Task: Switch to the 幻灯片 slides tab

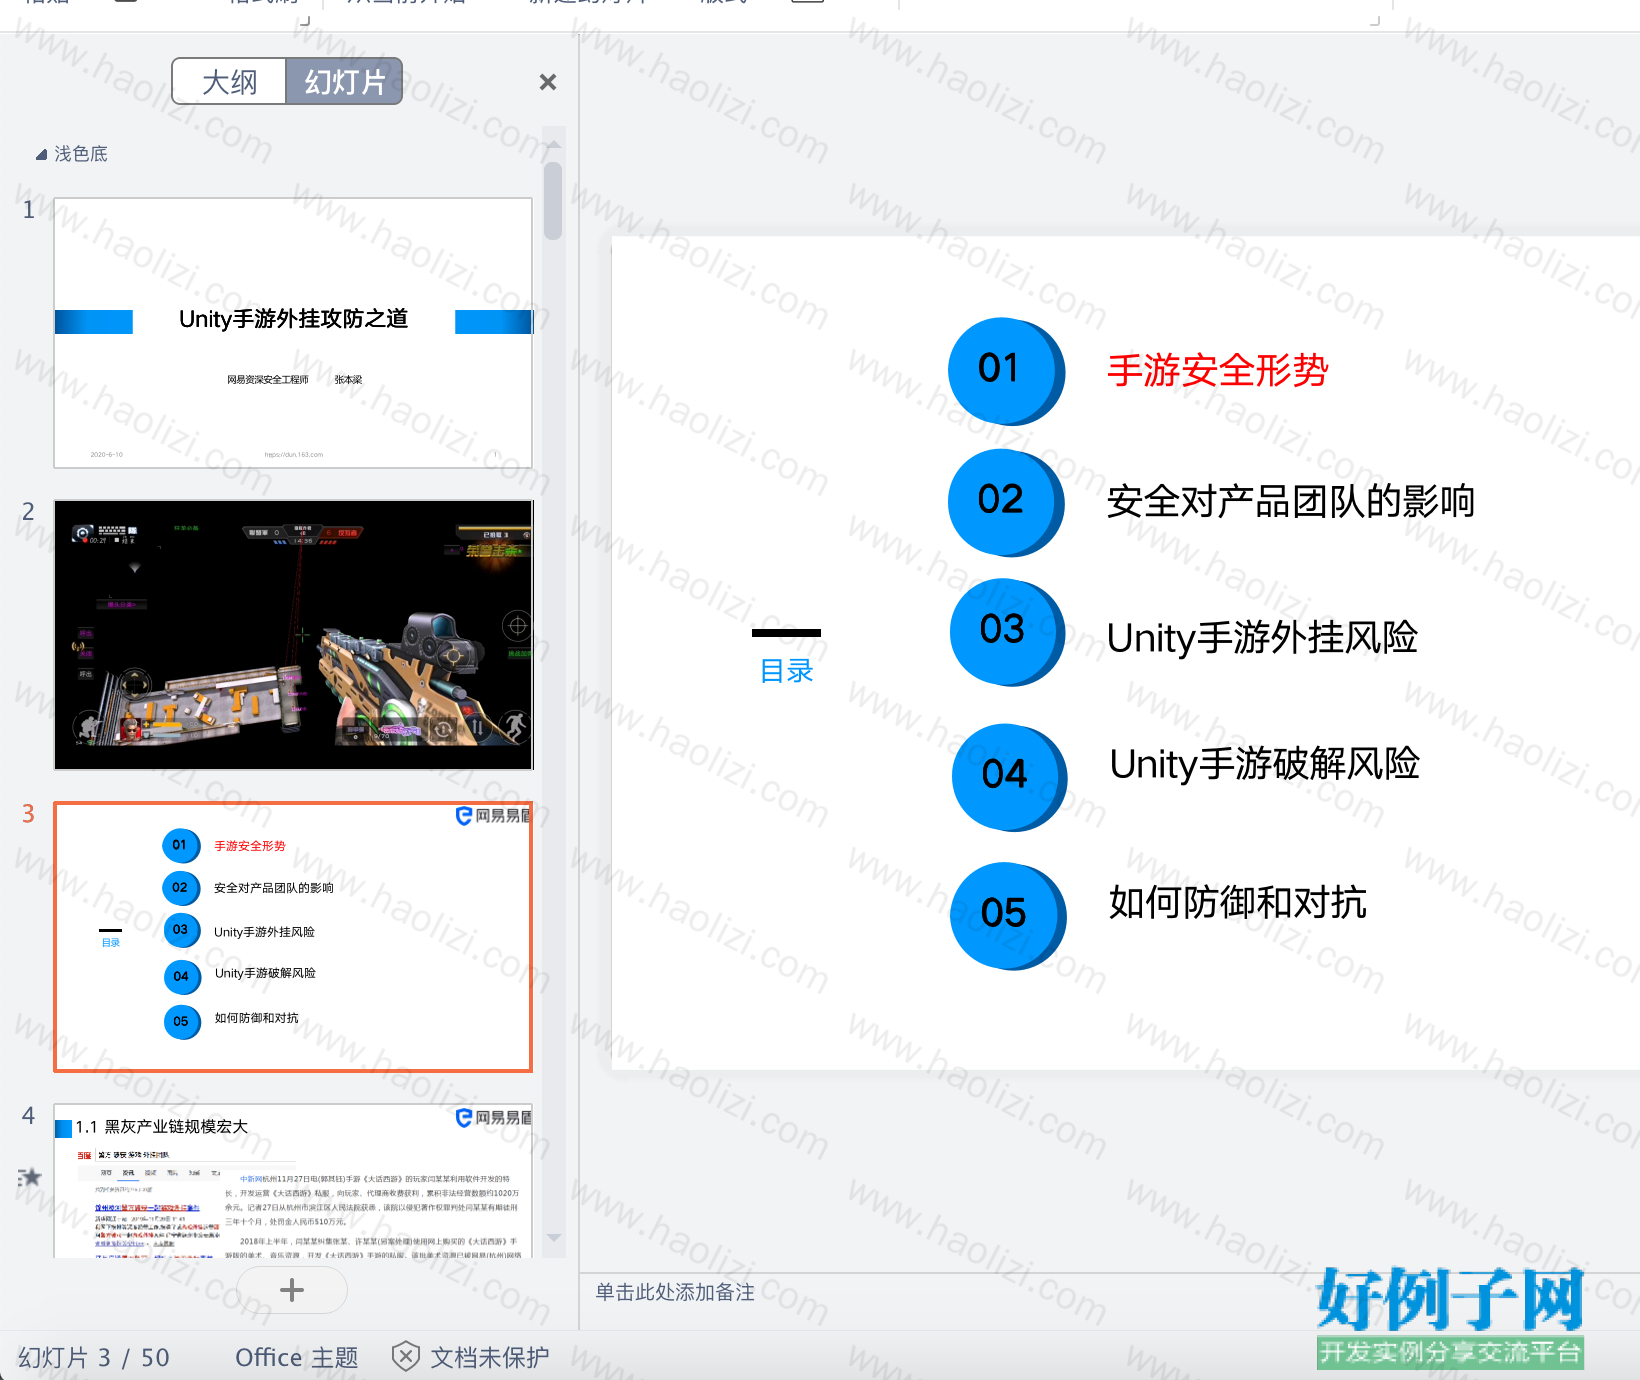Action: click(x=345, y=82)
